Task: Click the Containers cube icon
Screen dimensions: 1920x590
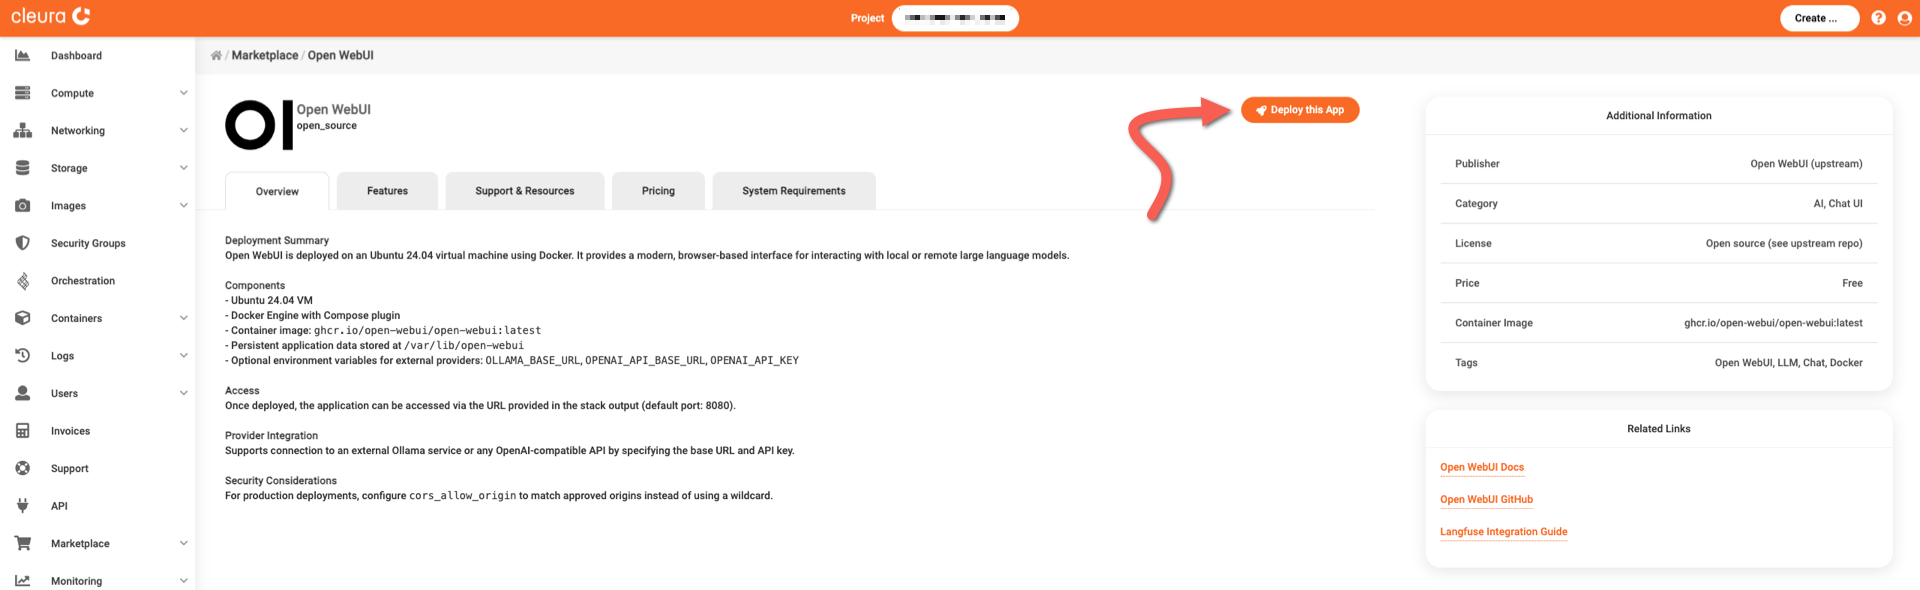Action: click(22, 318)
